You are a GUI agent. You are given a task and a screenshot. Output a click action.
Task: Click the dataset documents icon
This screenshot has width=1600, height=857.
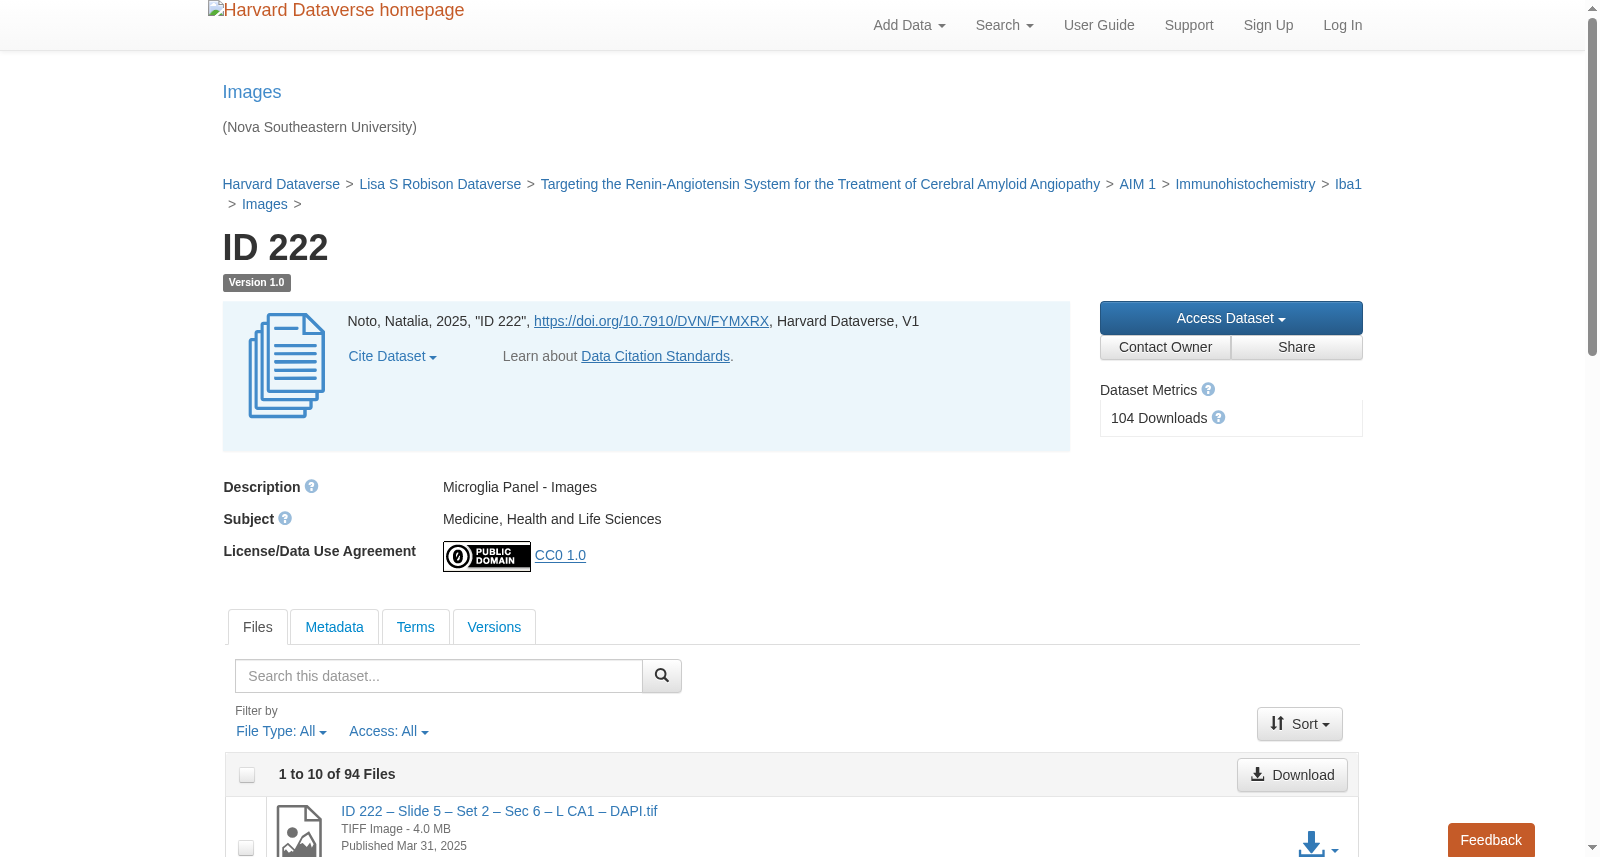[287, 366]
